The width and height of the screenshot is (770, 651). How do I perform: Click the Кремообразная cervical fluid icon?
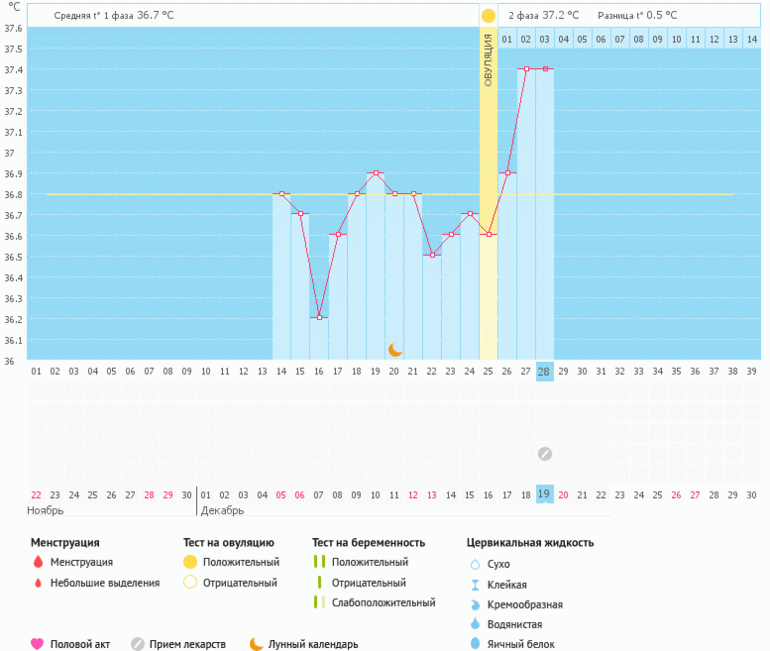pos(475,604)
